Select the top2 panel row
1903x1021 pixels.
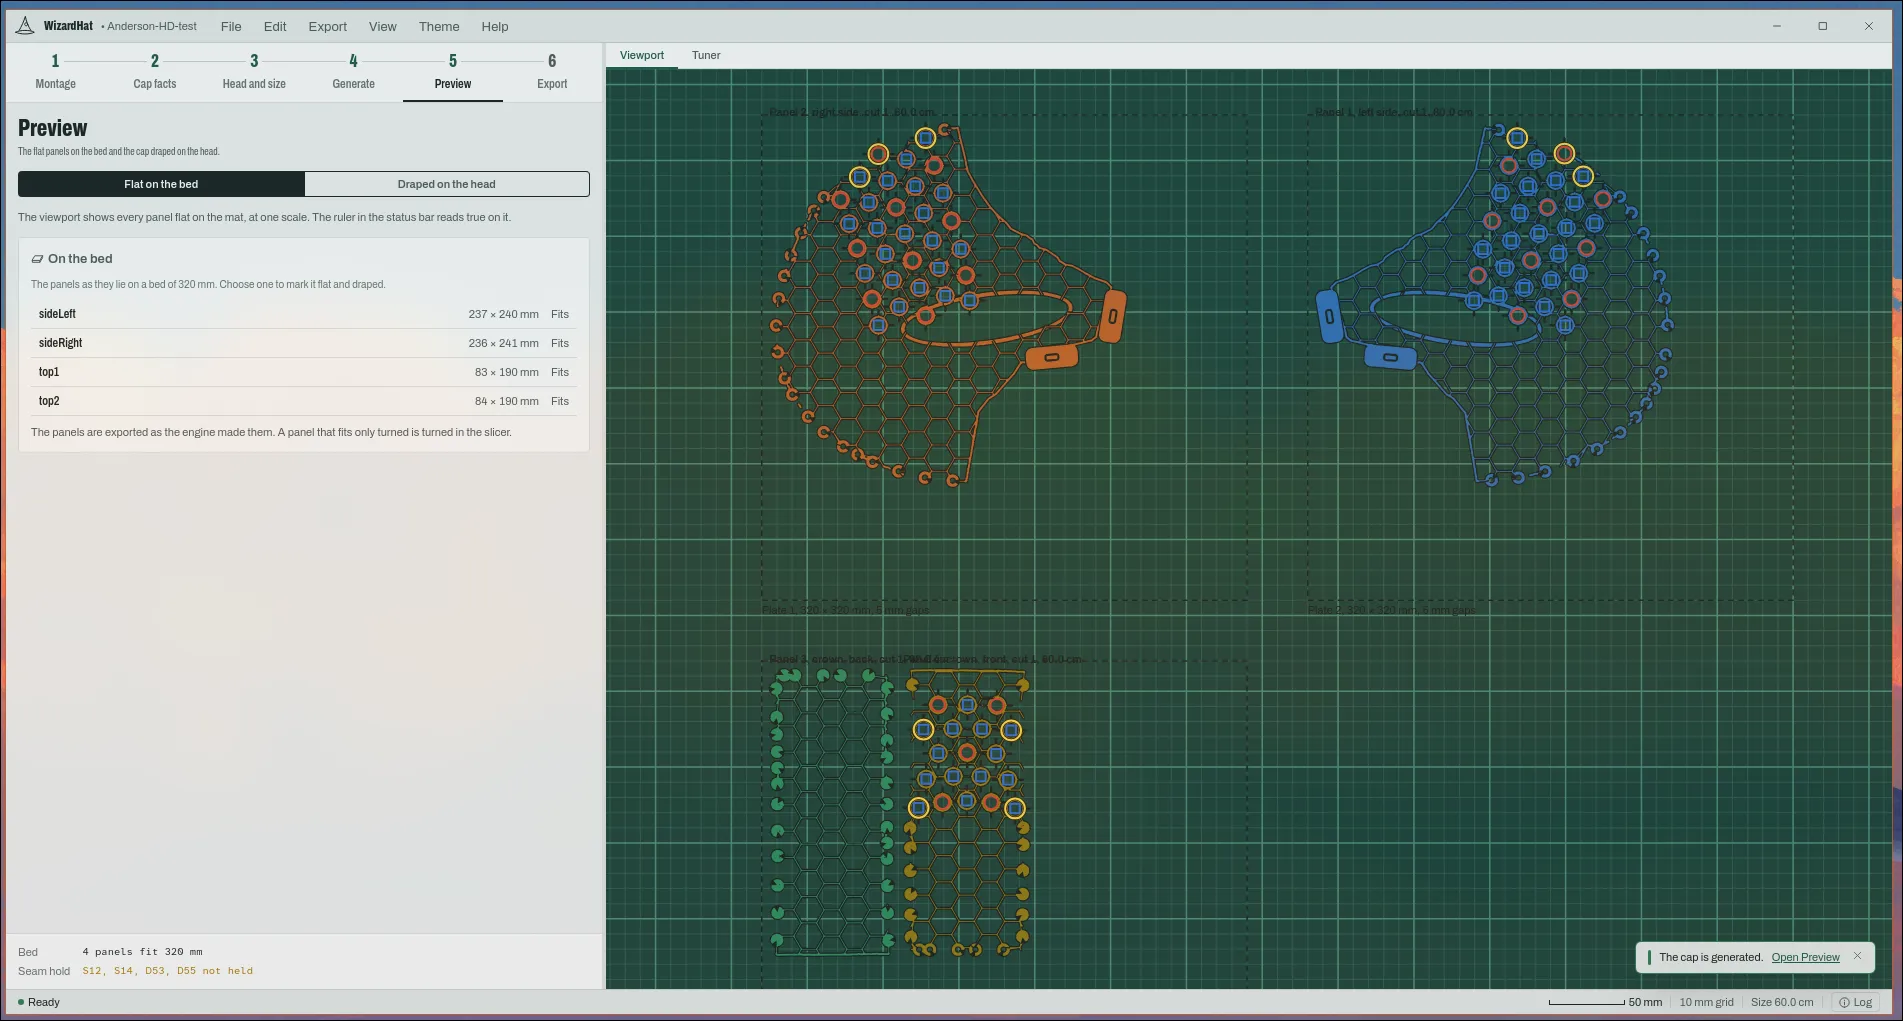coord(303,401)
